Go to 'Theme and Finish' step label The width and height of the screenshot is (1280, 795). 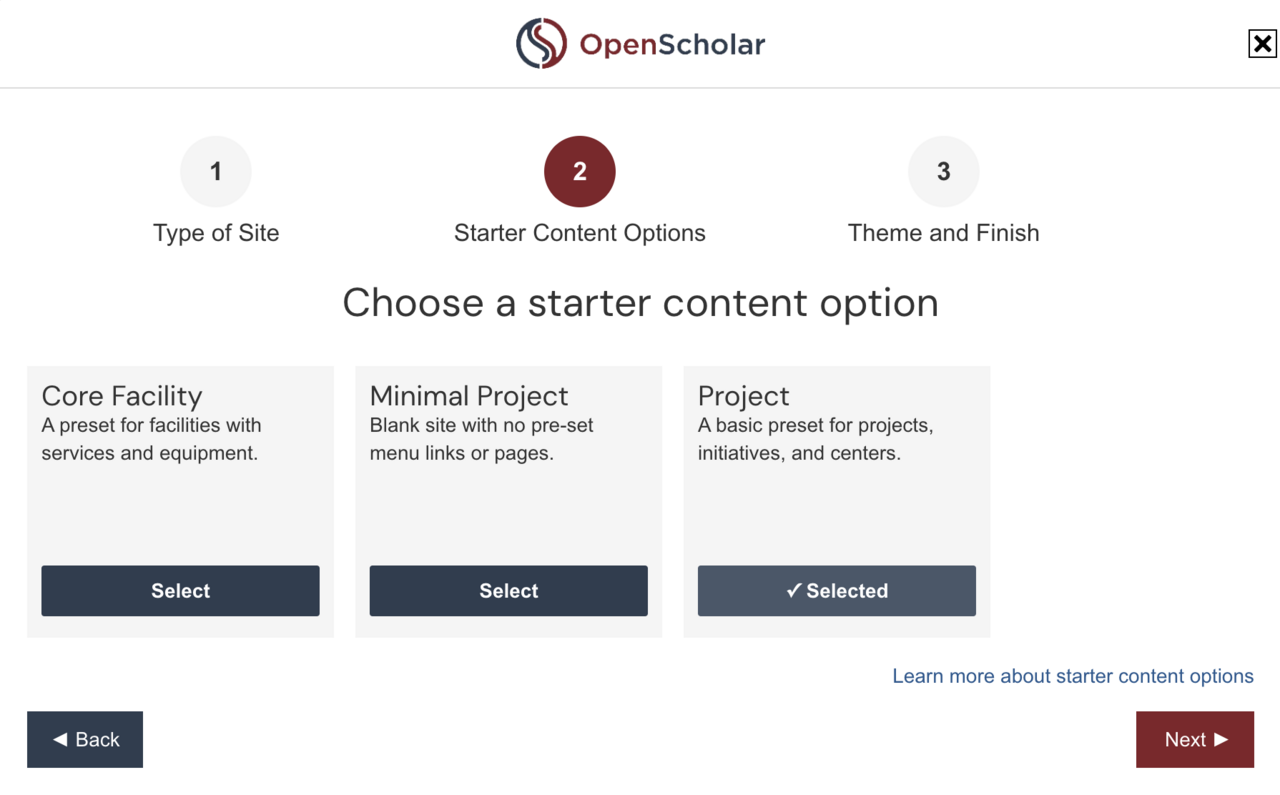tap(943, 233)
